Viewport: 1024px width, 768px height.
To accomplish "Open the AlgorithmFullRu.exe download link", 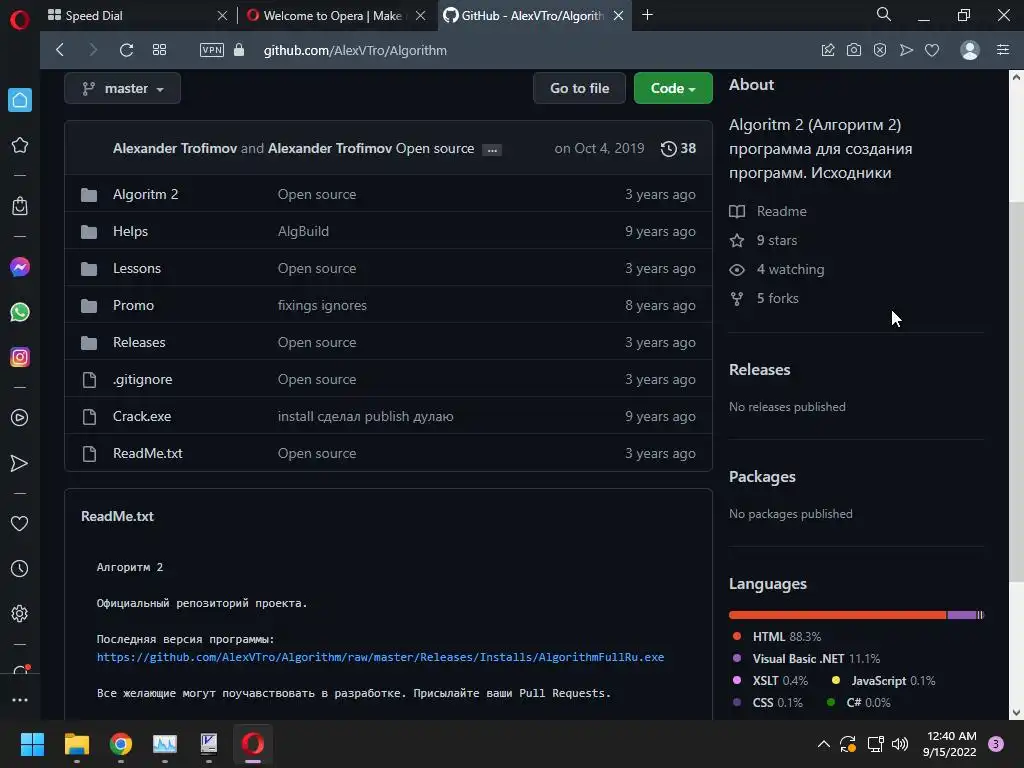I will coord(380,657).
